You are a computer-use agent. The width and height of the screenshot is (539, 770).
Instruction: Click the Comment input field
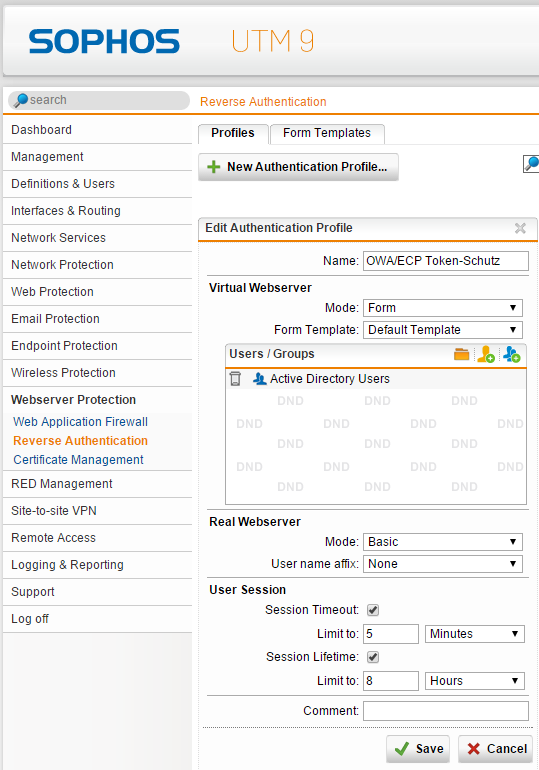click(x=446, y=711)
